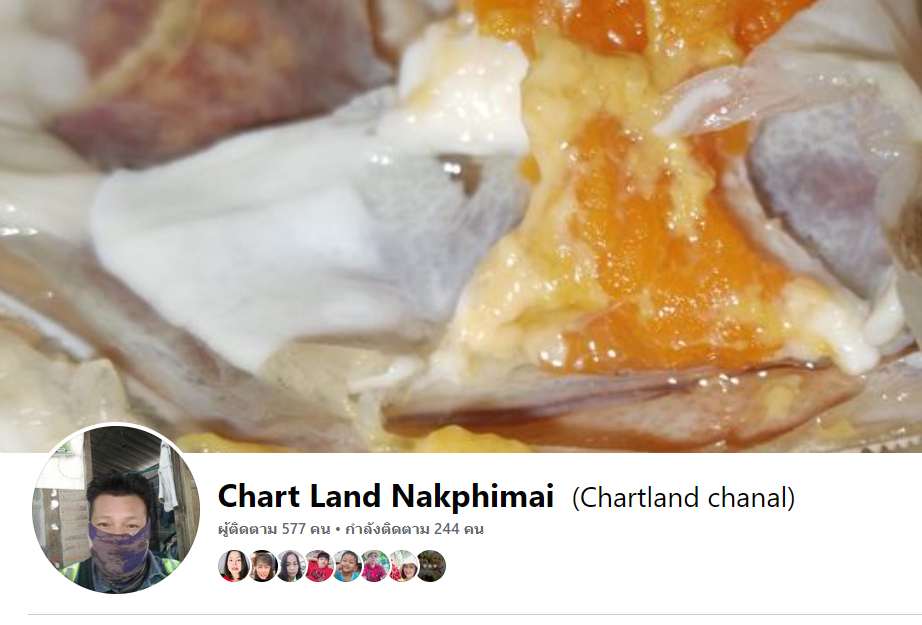Select the white-hat woman follower avatar

pos(403,566)
